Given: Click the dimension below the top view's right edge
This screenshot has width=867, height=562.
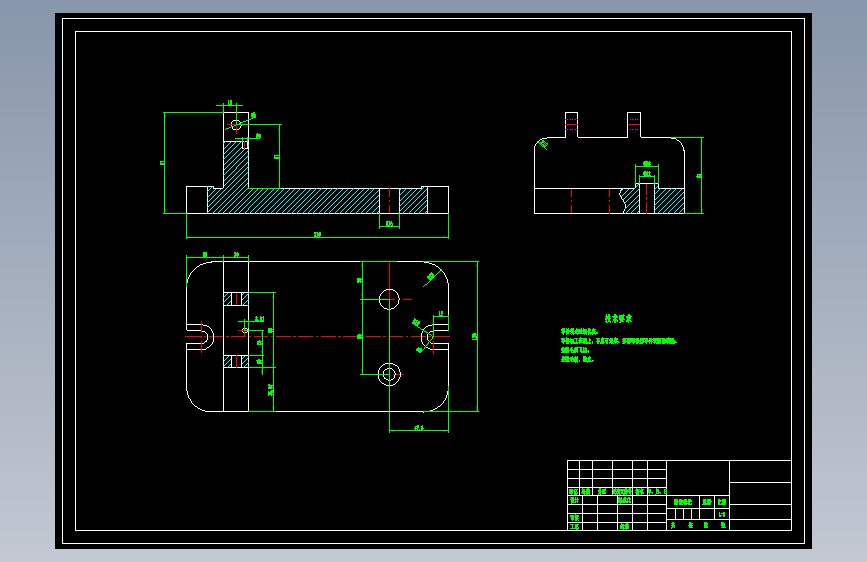Looking at the screenshot, I should [x=419, y=429].
